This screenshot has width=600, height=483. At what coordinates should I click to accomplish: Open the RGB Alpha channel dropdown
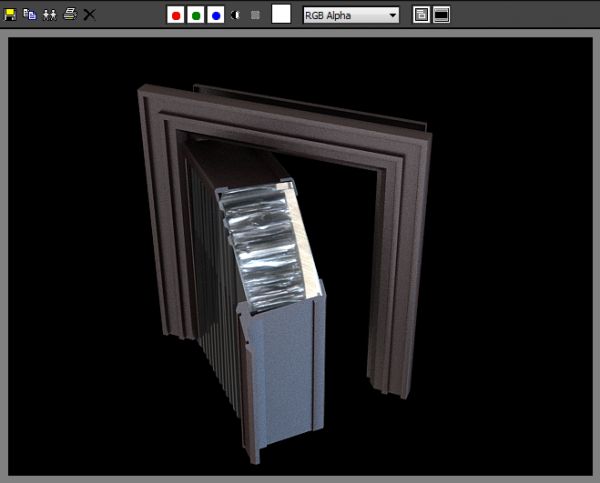350,15
